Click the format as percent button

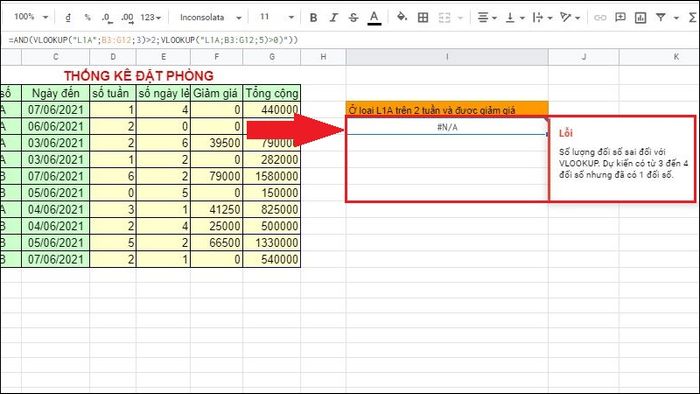pos(88,17)
